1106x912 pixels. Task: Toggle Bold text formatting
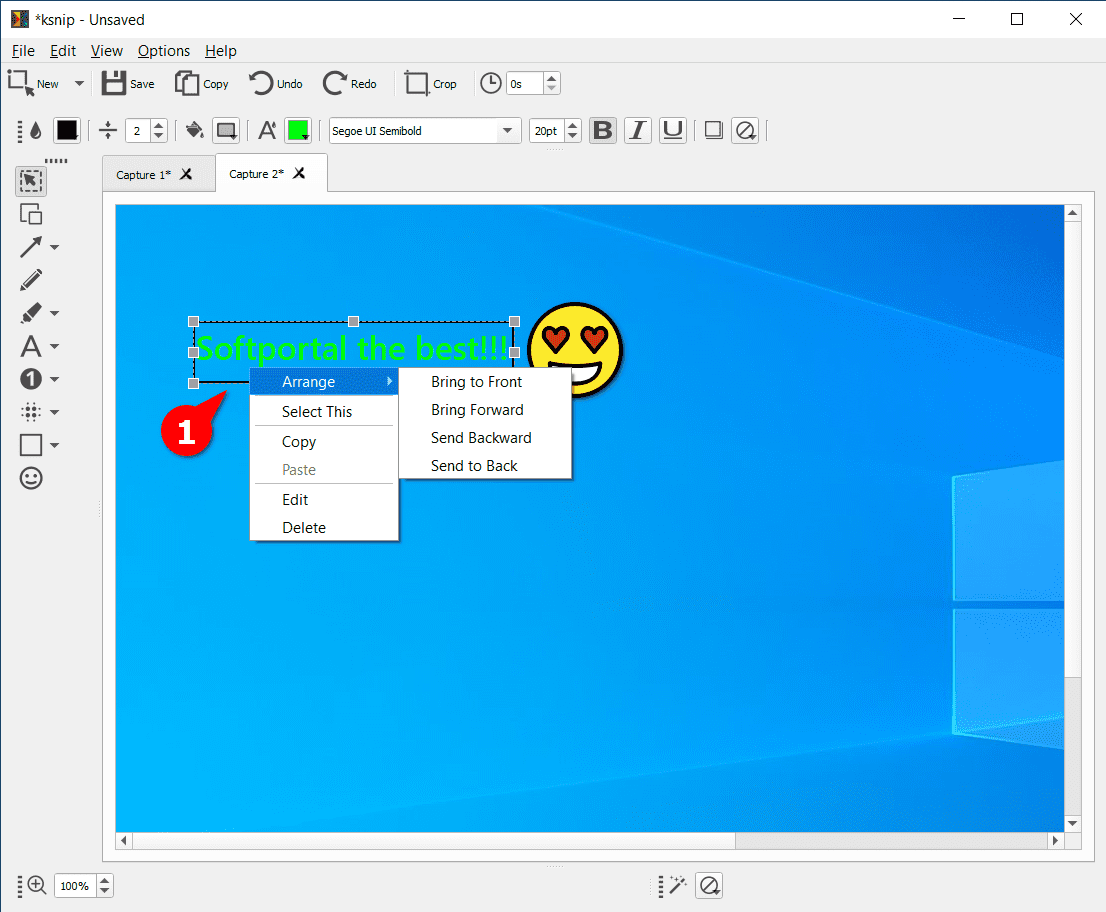pos(603,131)
